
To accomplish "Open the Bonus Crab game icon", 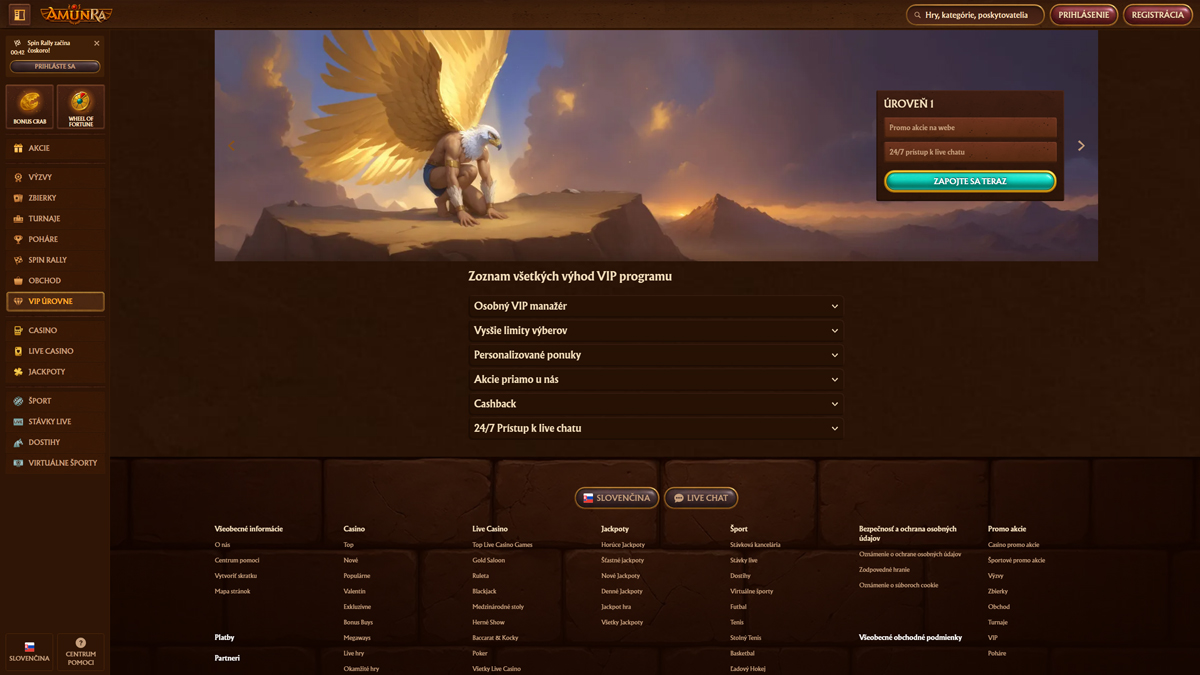I will (30, 106).
